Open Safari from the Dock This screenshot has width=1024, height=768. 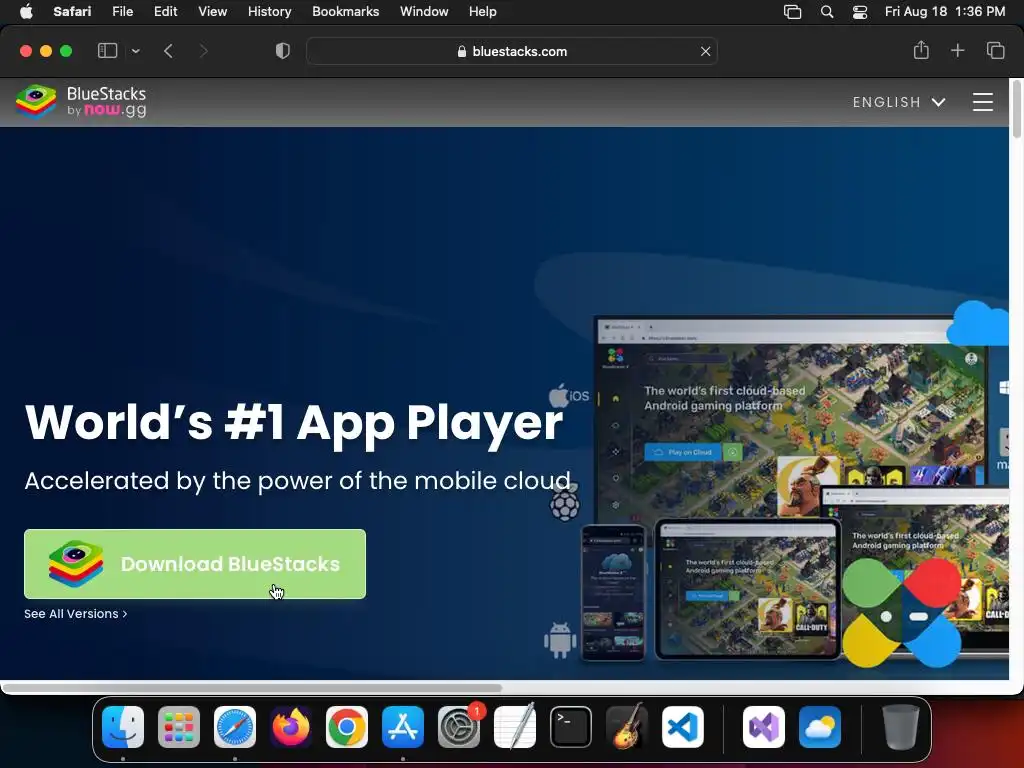(x=234, y=727)
